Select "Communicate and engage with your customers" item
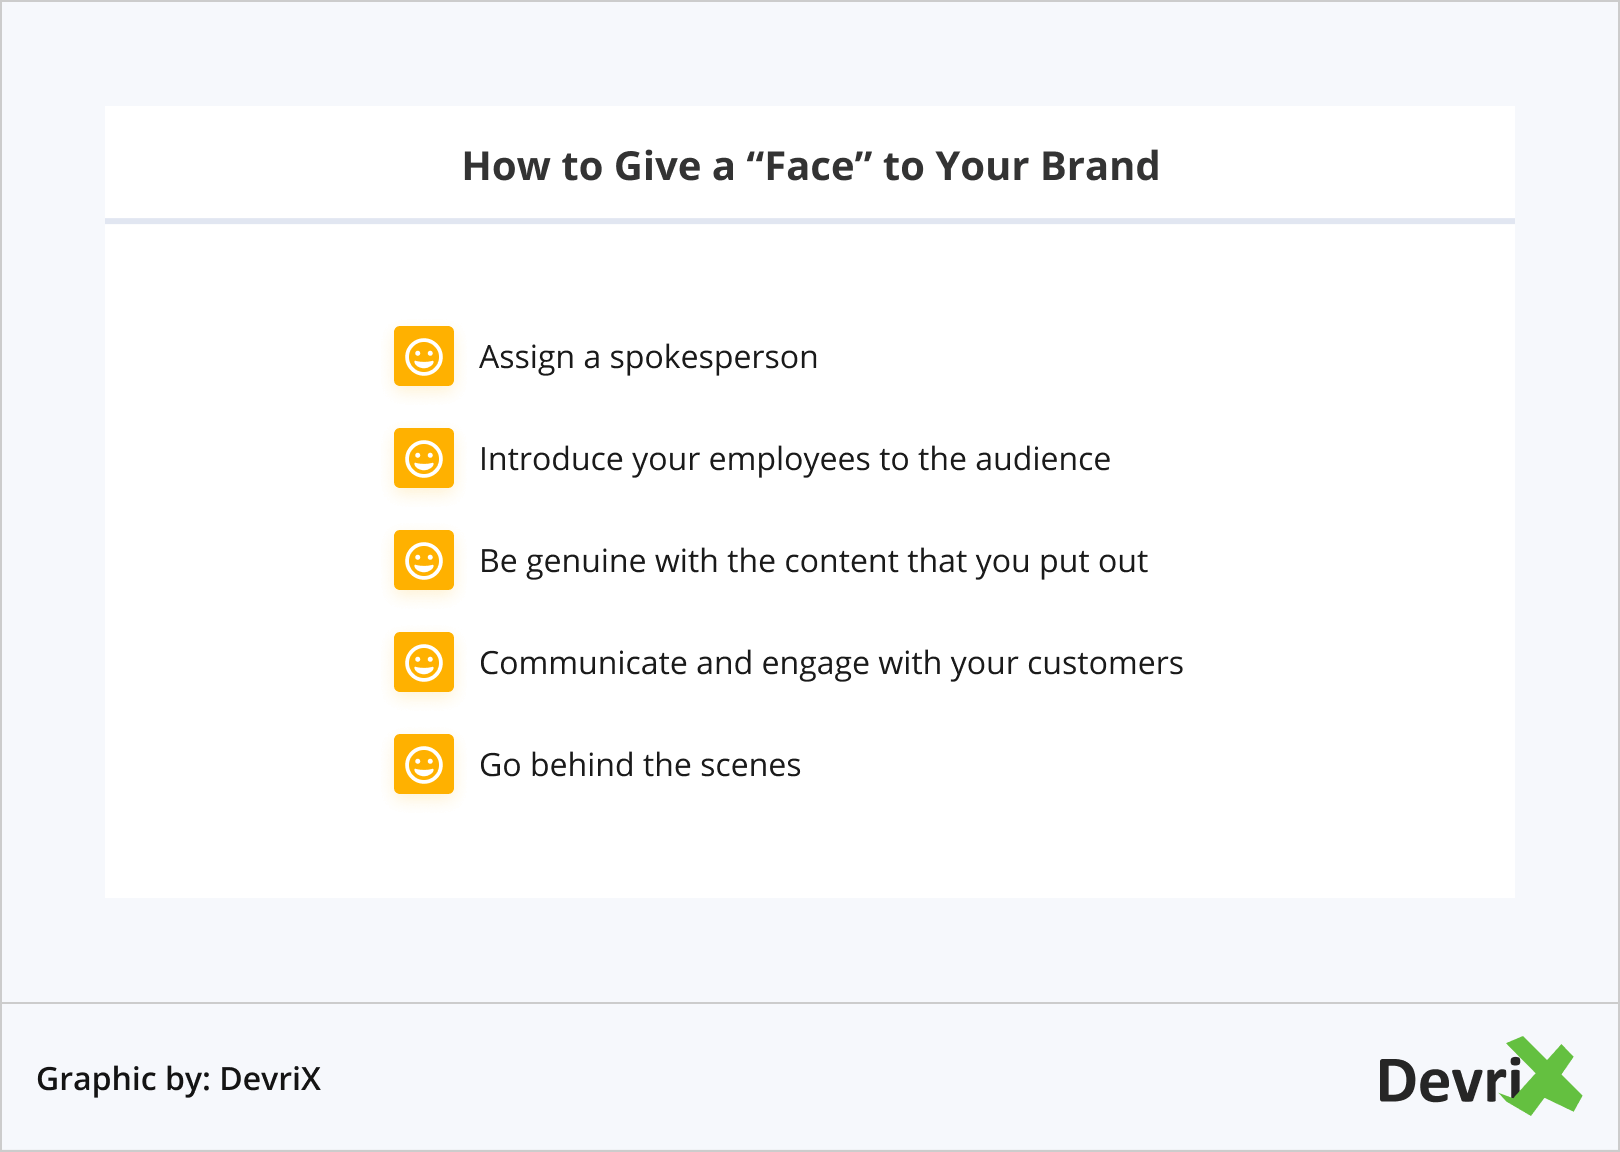Screen dimensions: 1620x1152 830,663
